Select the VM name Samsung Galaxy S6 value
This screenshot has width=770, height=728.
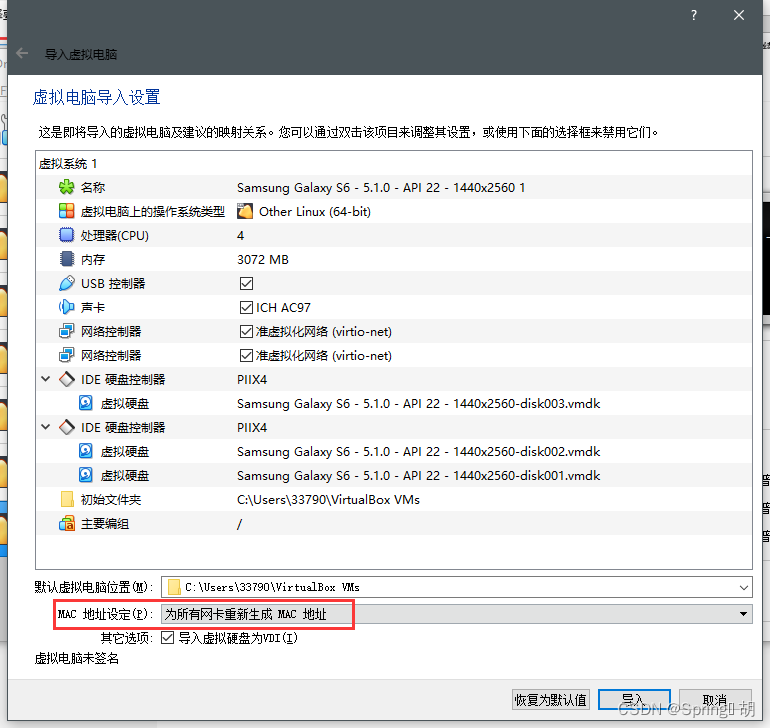(381, 188)
